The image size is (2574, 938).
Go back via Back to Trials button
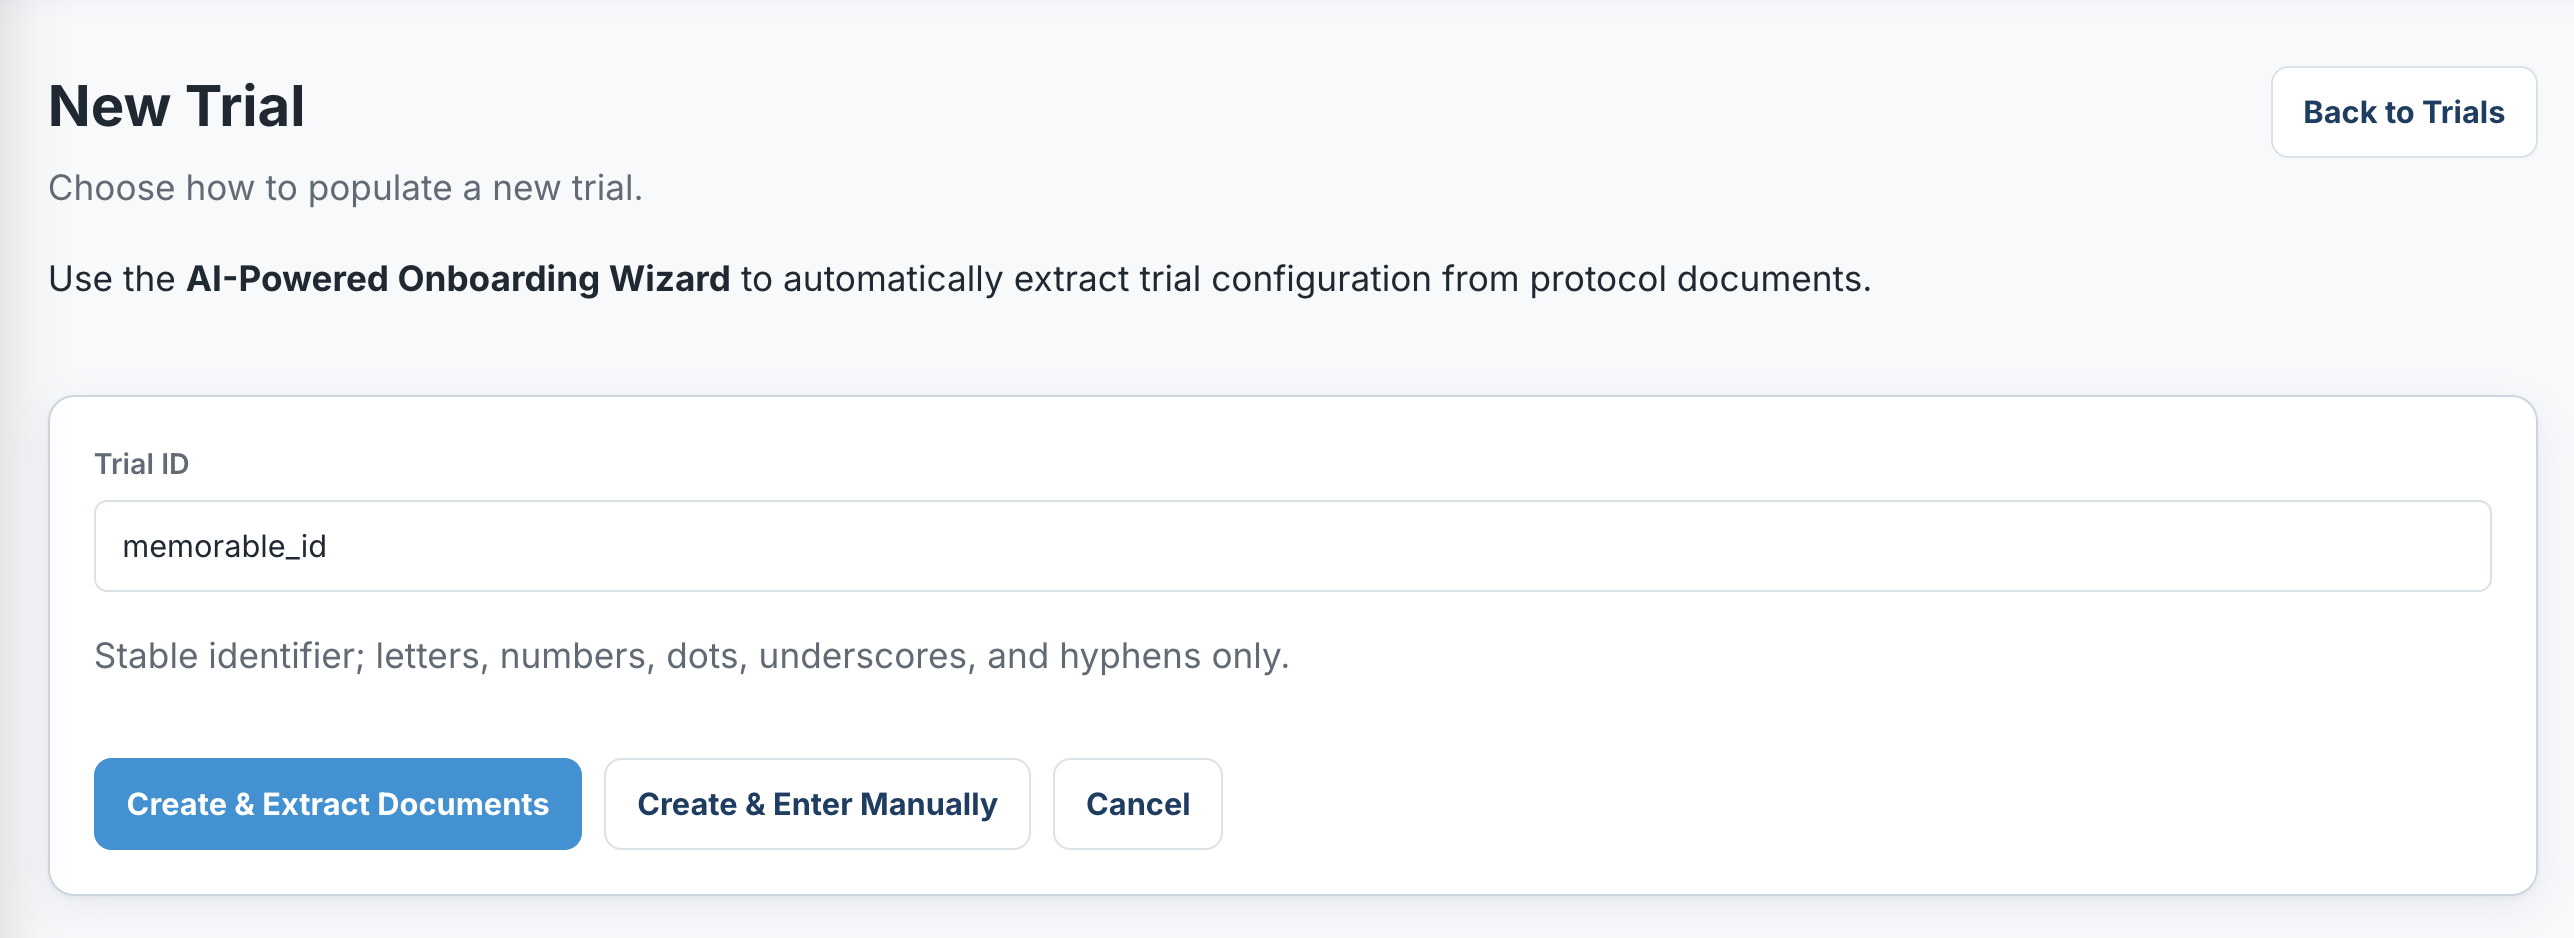pyautogui.click(x=2403, y=112)
